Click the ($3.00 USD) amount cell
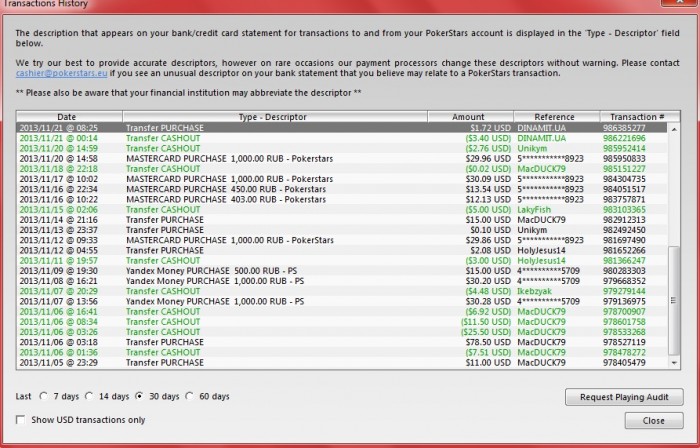The height and width of the screenshot is (448, 700). (x=488, y=261)
